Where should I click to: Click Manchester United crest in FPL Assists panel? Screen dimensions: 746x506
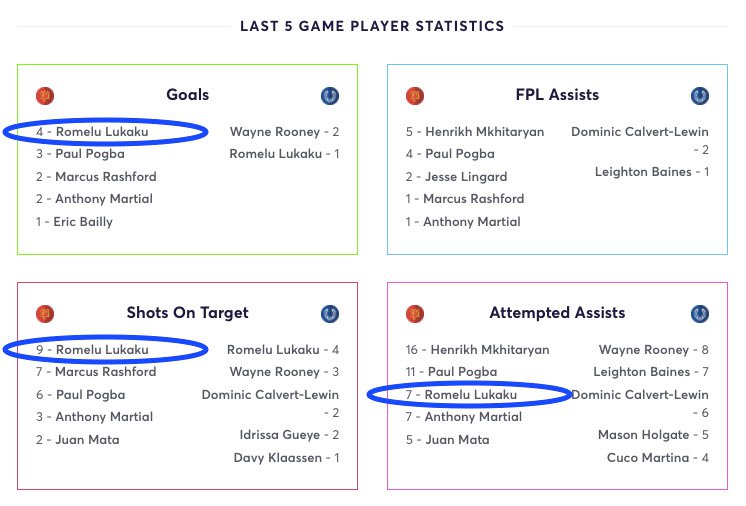[415, 96]
